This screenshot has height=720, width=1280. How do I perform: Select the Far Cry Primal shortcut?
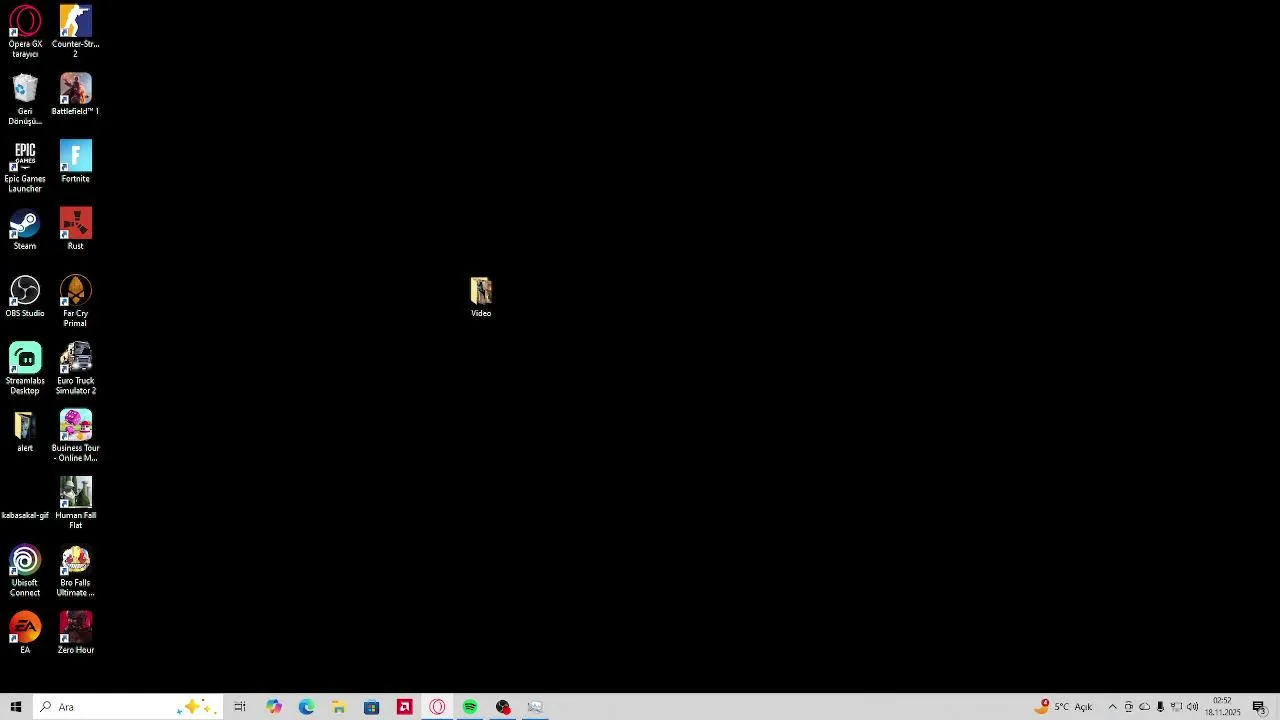[x=75, y=302]
